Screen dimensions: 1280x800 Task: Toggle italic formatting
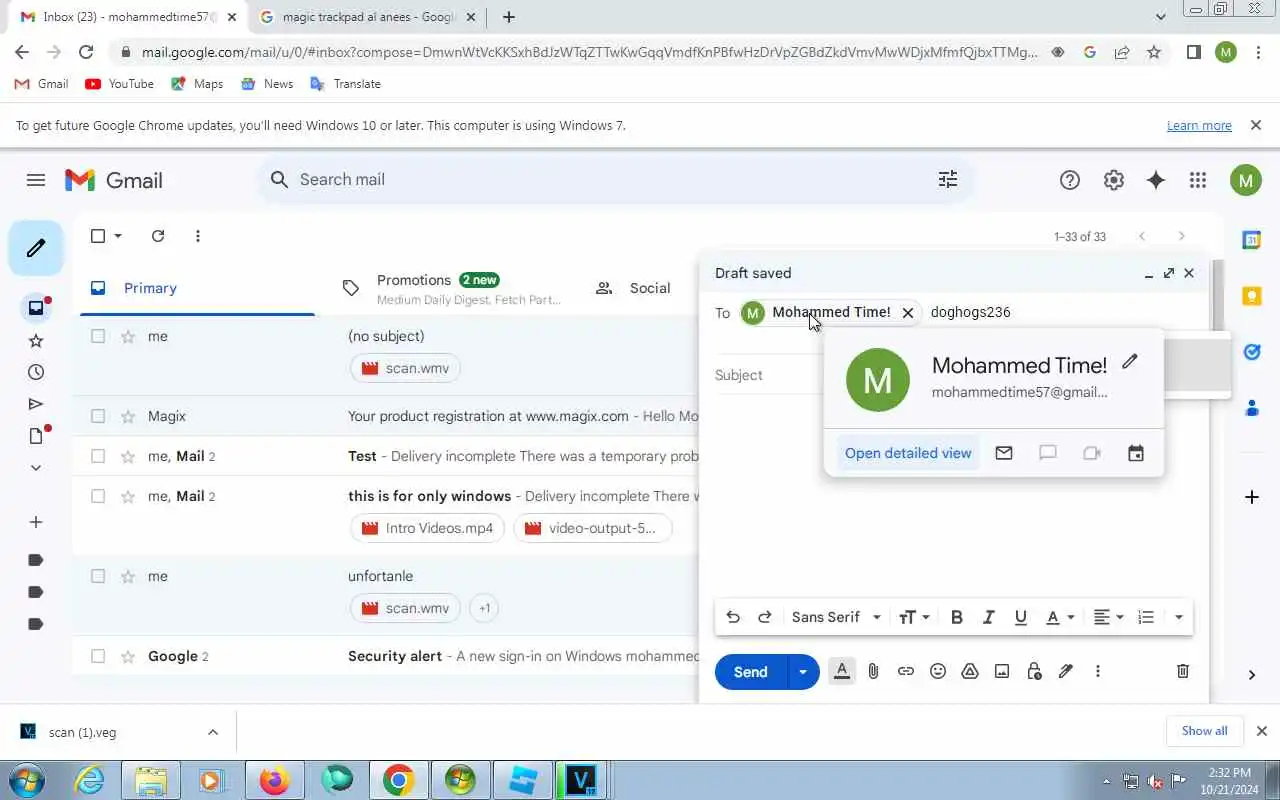click(x=989, y=617)
